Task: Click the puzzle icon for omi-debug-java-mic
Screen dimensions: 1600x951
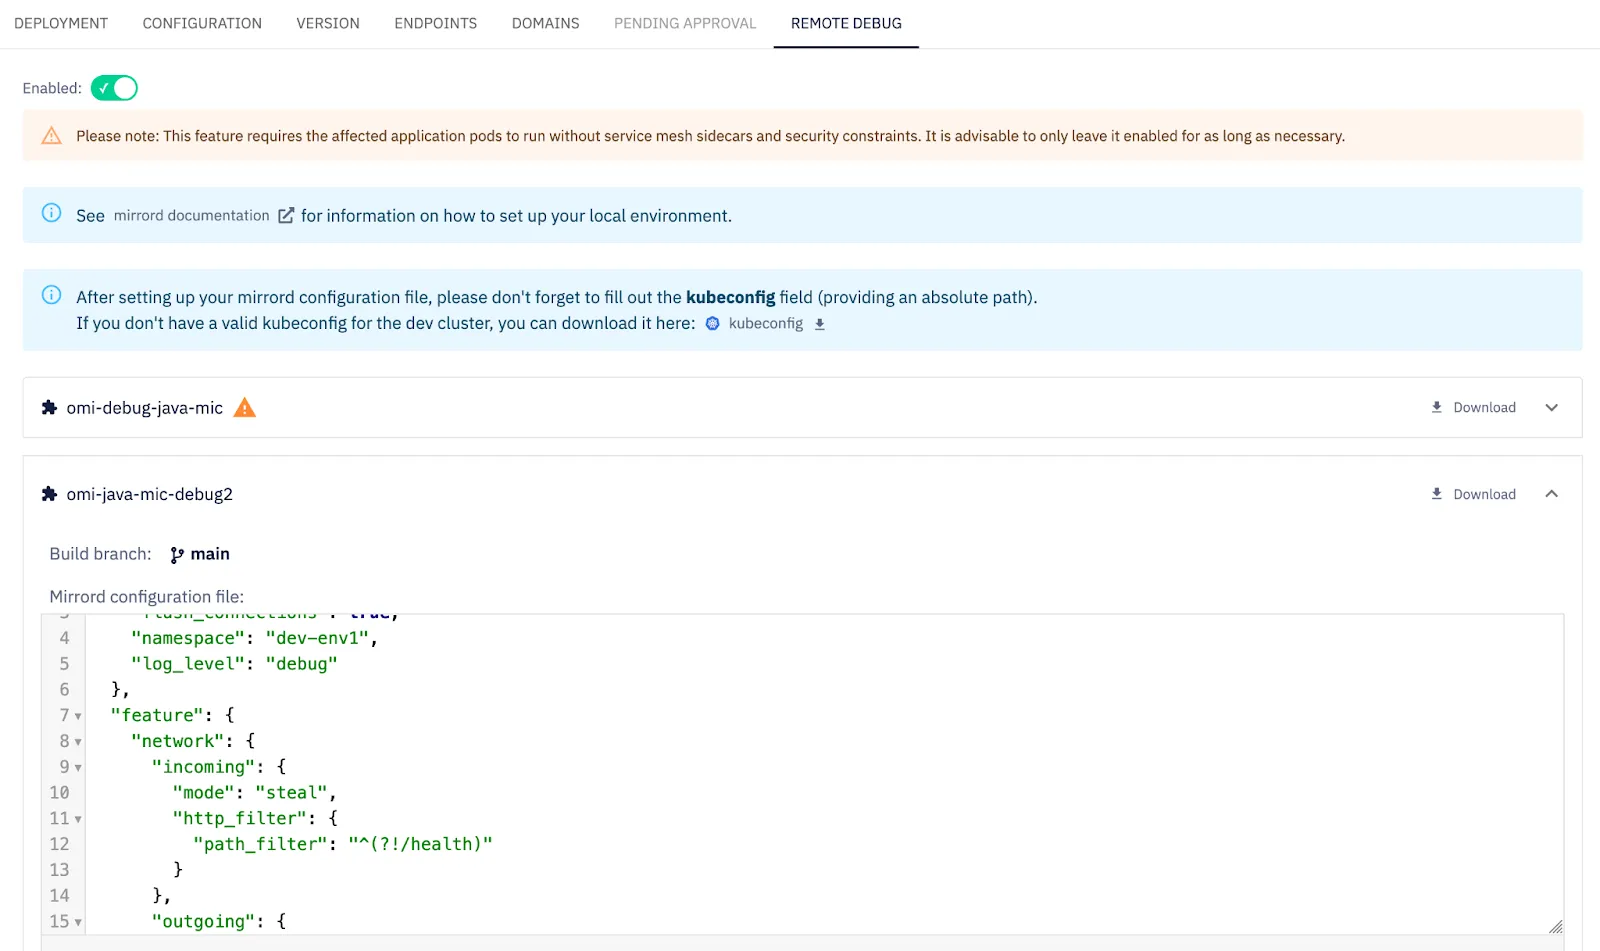Action: click(49, 407)
